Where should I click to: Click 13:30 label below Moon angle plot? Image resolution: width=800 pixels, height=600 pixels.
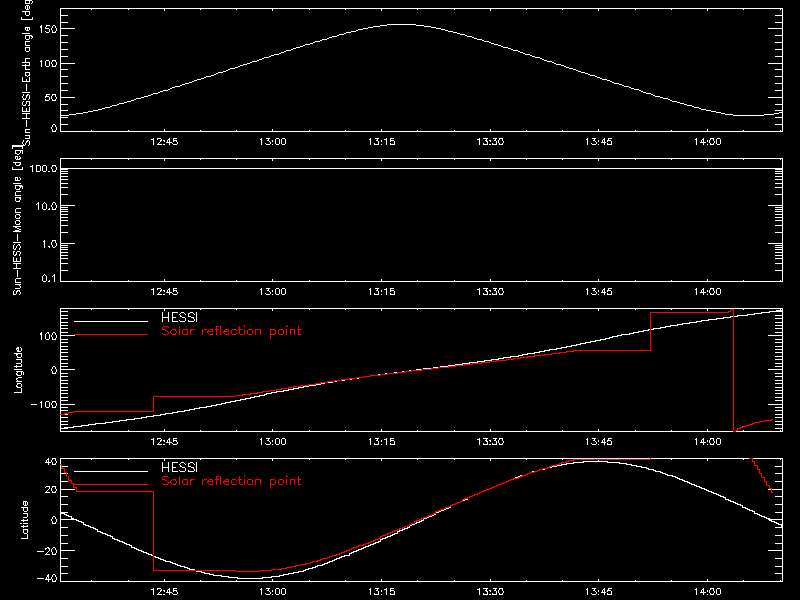(x=490, y=292)
